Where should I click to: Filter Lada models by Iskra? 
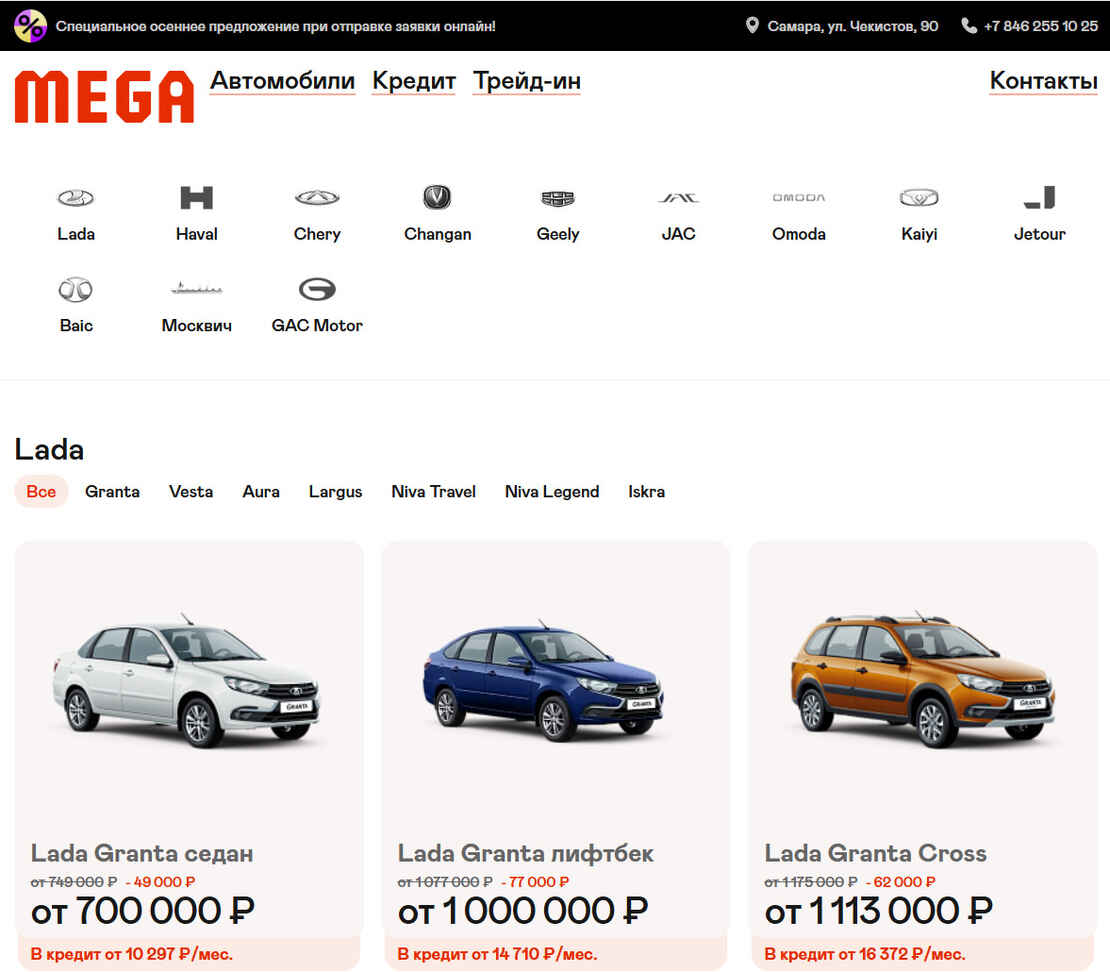(646, 491)
